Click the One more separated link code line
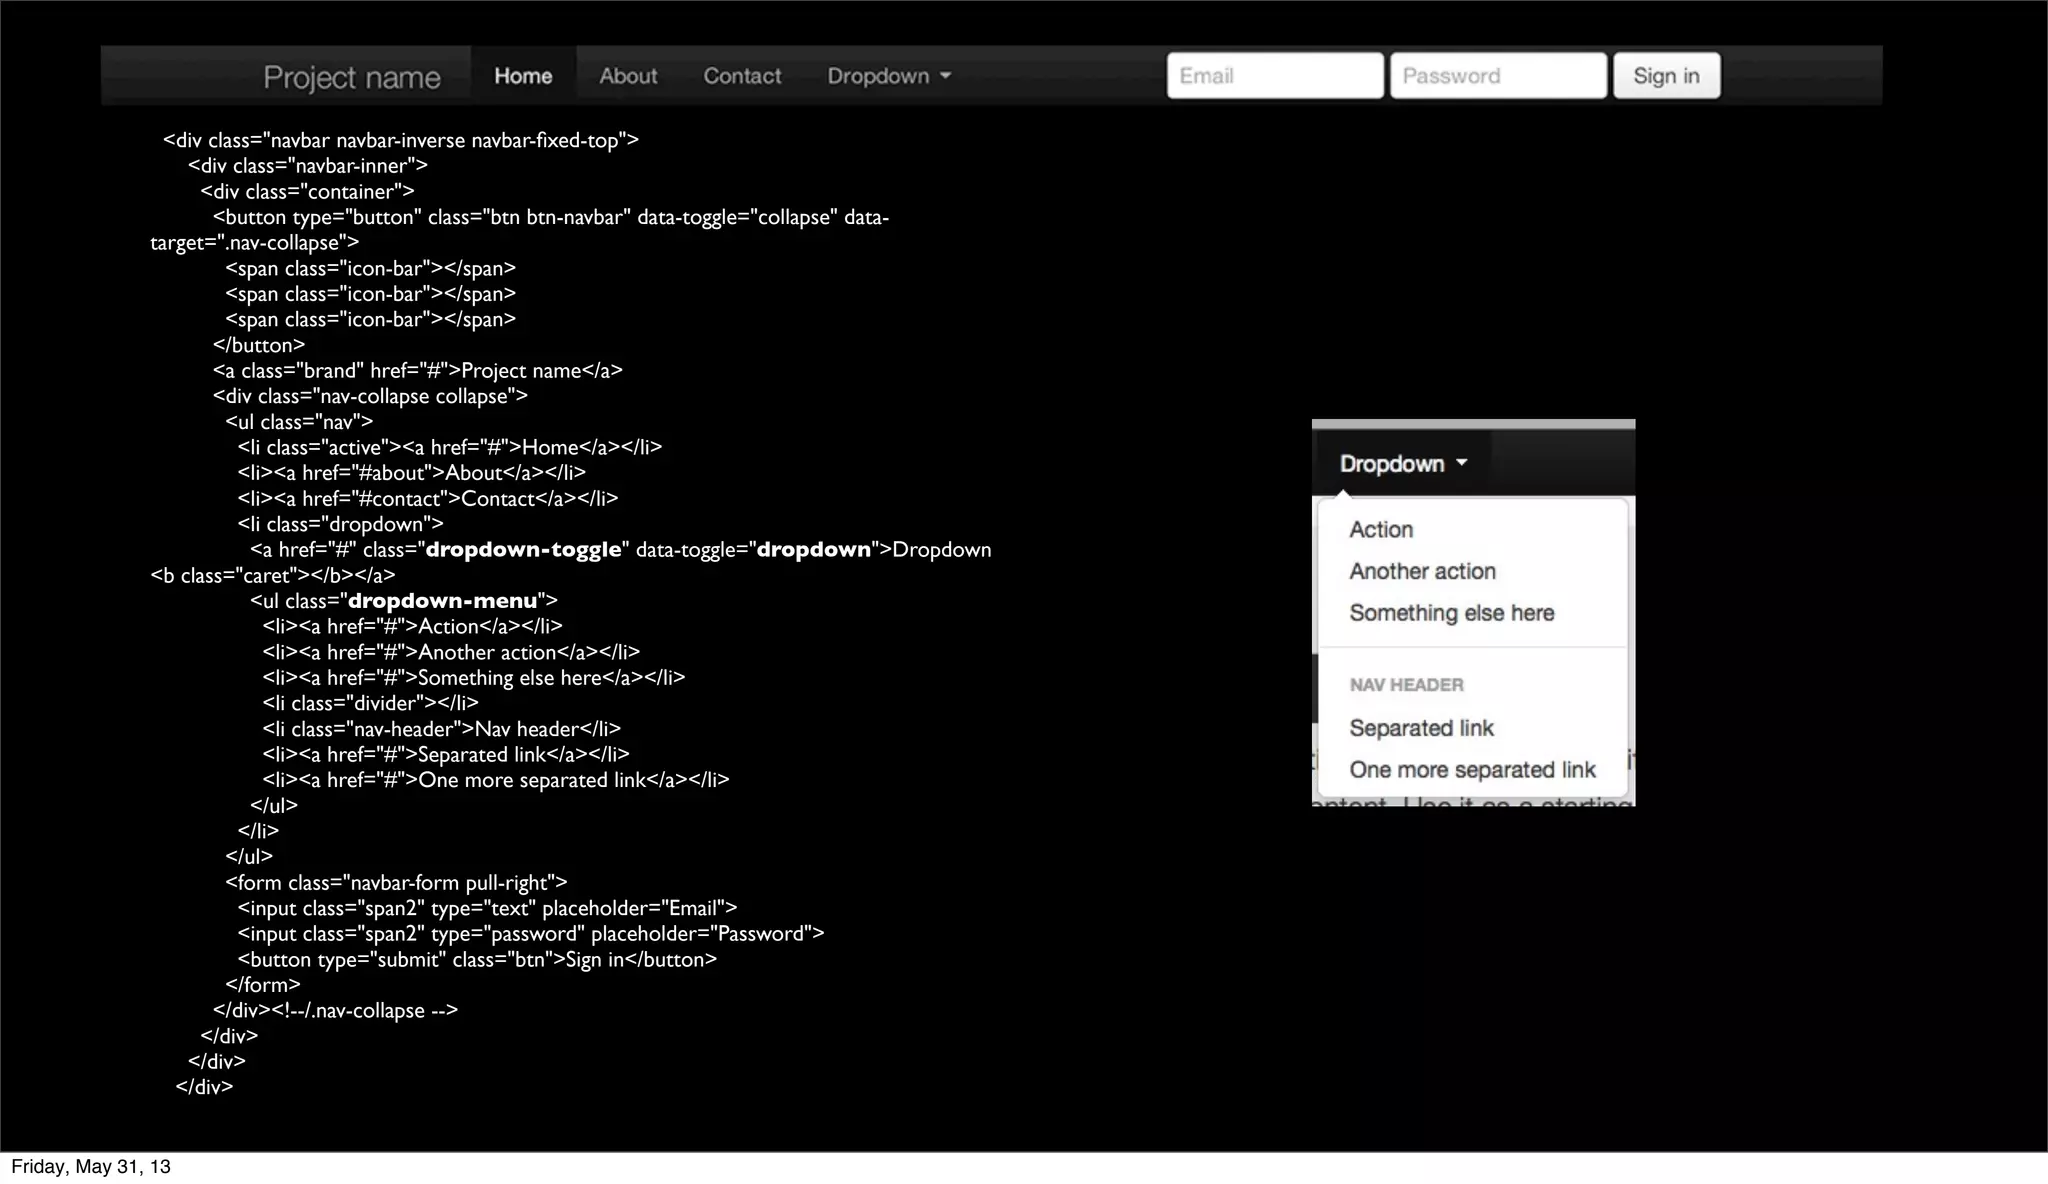The width and height of the screenshot is (2048, 1184). (496, 780)
